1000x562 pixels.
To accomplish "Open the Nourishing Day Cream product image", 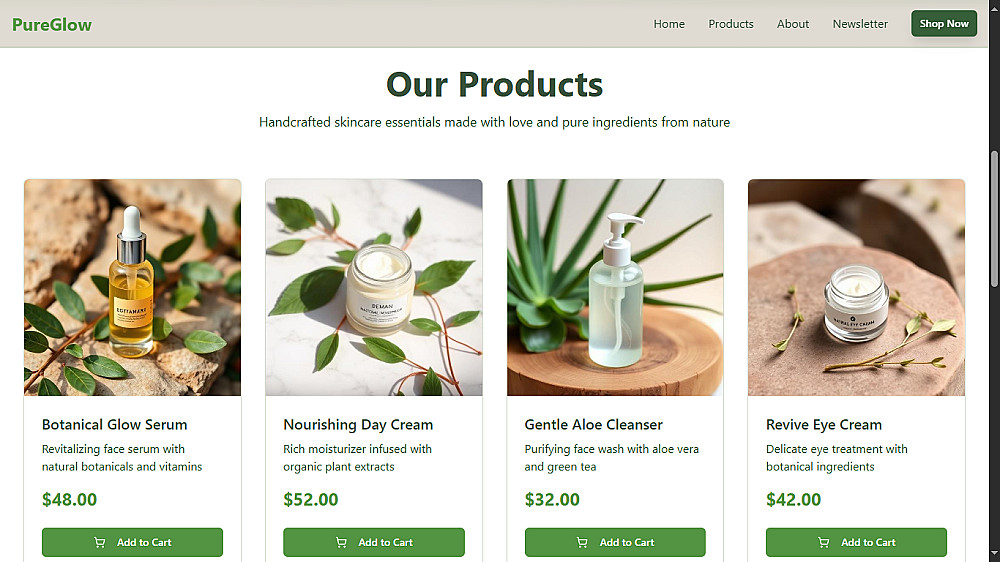I will pyautogui.click(x=374, y=287).
